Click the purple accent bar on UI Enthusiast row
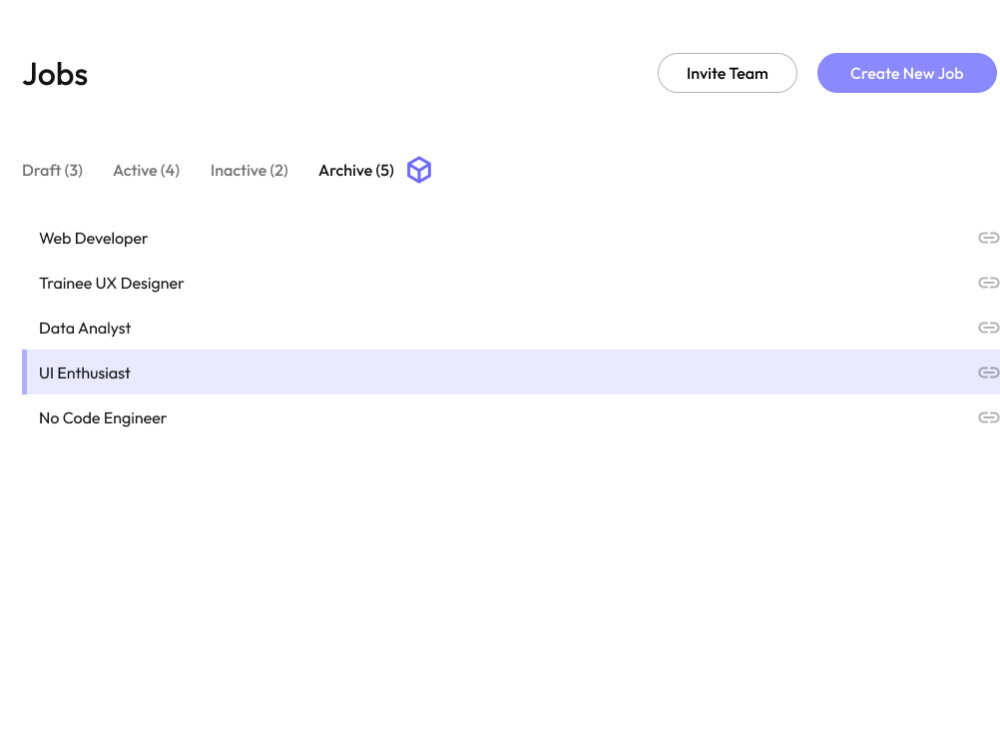Viewport: 1000px width, 750px height. pos(26,373)
